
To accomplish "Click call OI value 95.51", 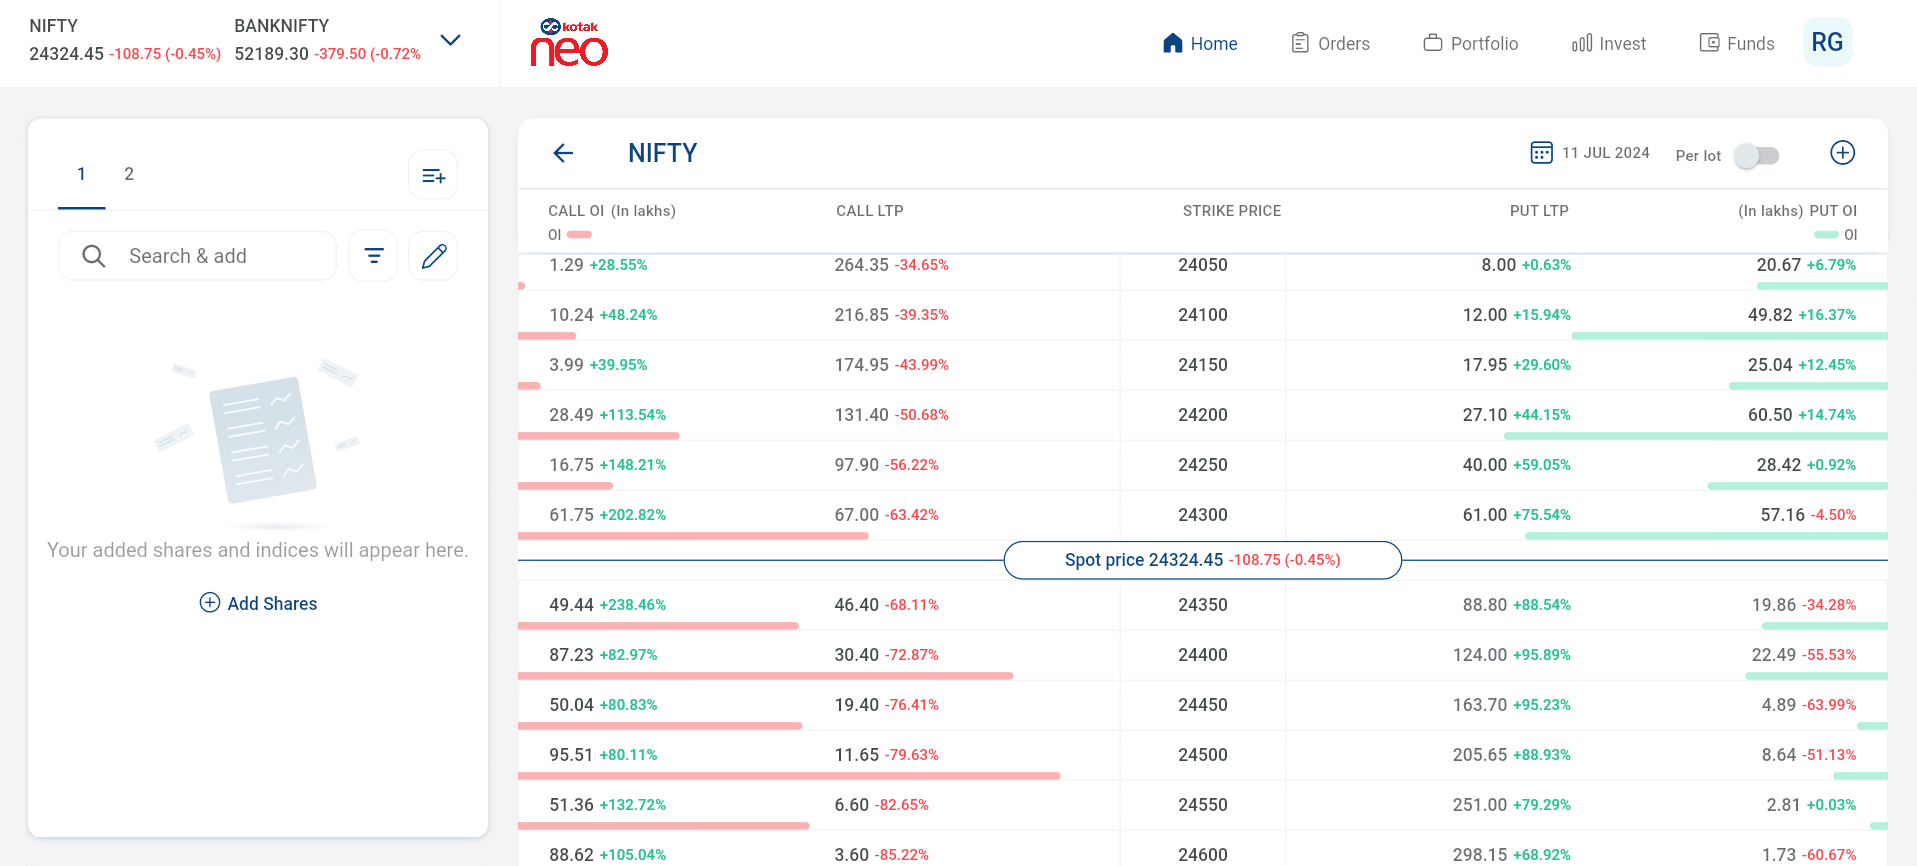I will coord(571,755).
